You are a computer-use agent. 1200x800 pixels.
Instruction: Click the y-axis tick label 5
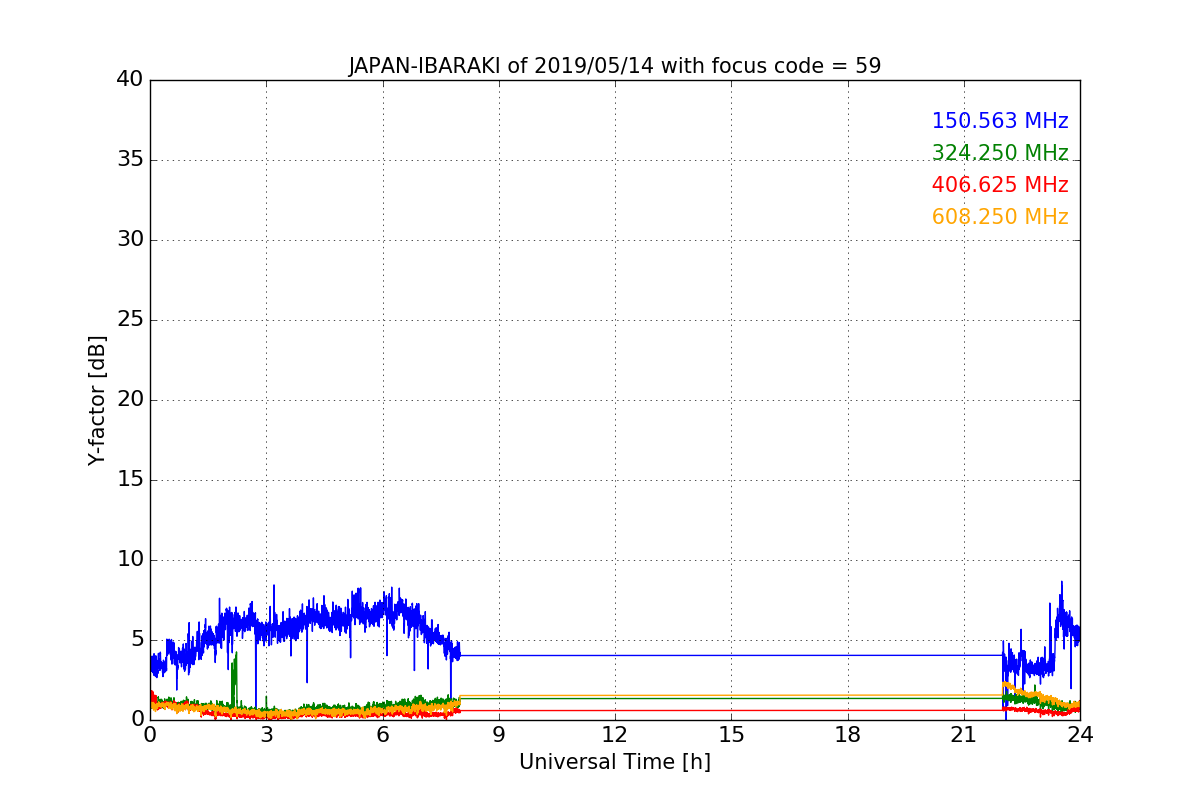tap(137, 640)
